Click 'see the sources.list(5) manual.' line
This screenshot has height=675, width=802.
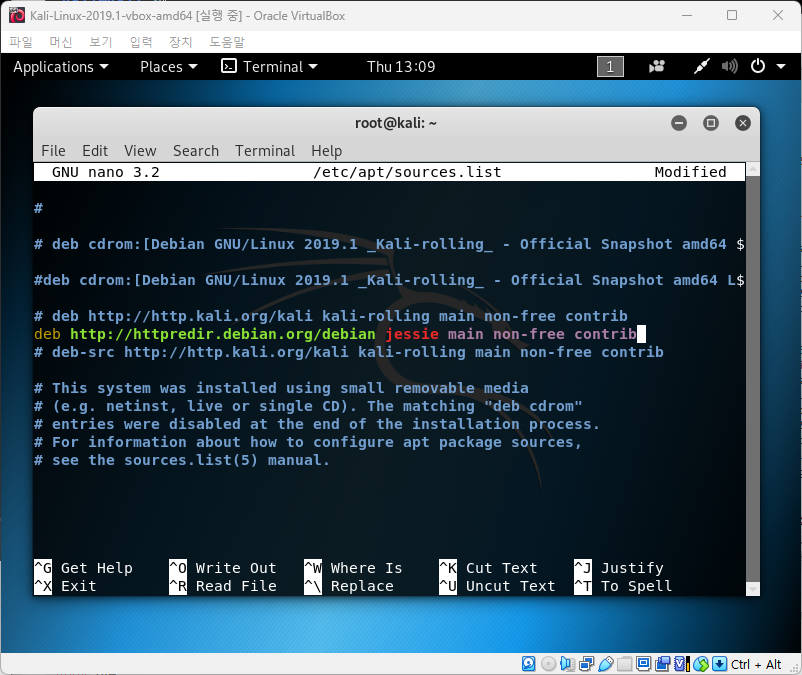pyautogui.click(x=182, y=460)
